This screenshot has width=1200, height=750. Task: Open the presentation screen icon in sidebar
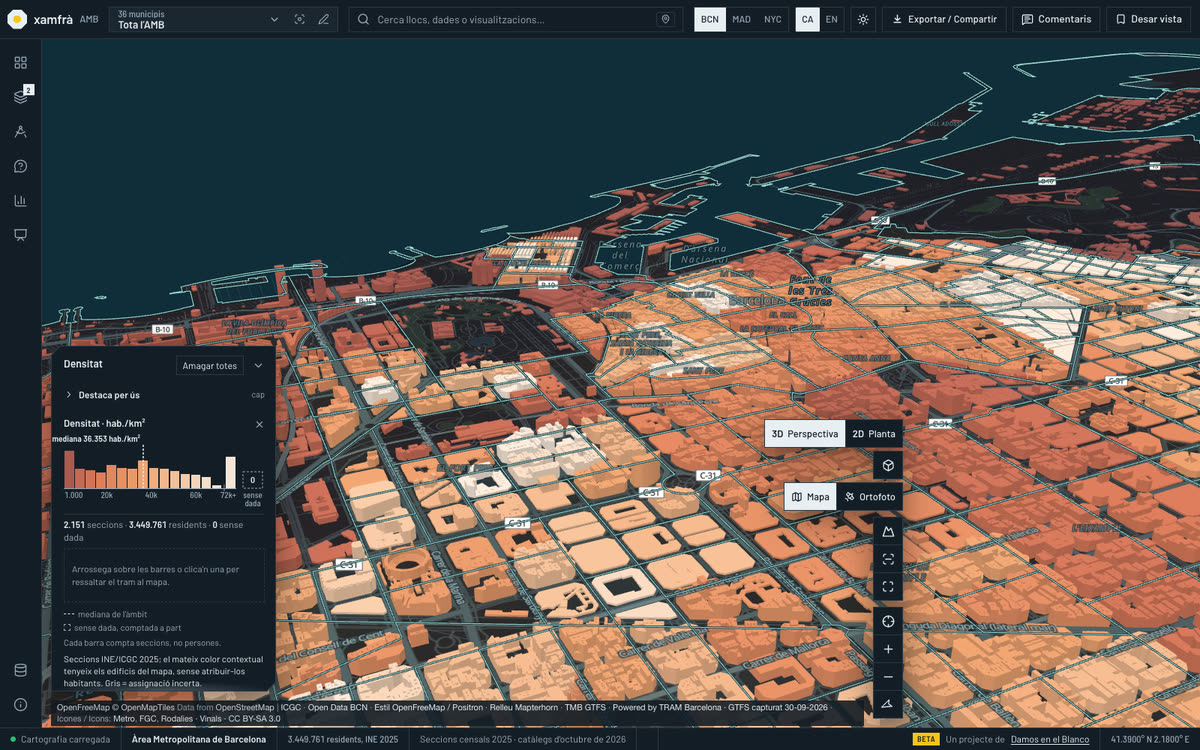(20, 235)
